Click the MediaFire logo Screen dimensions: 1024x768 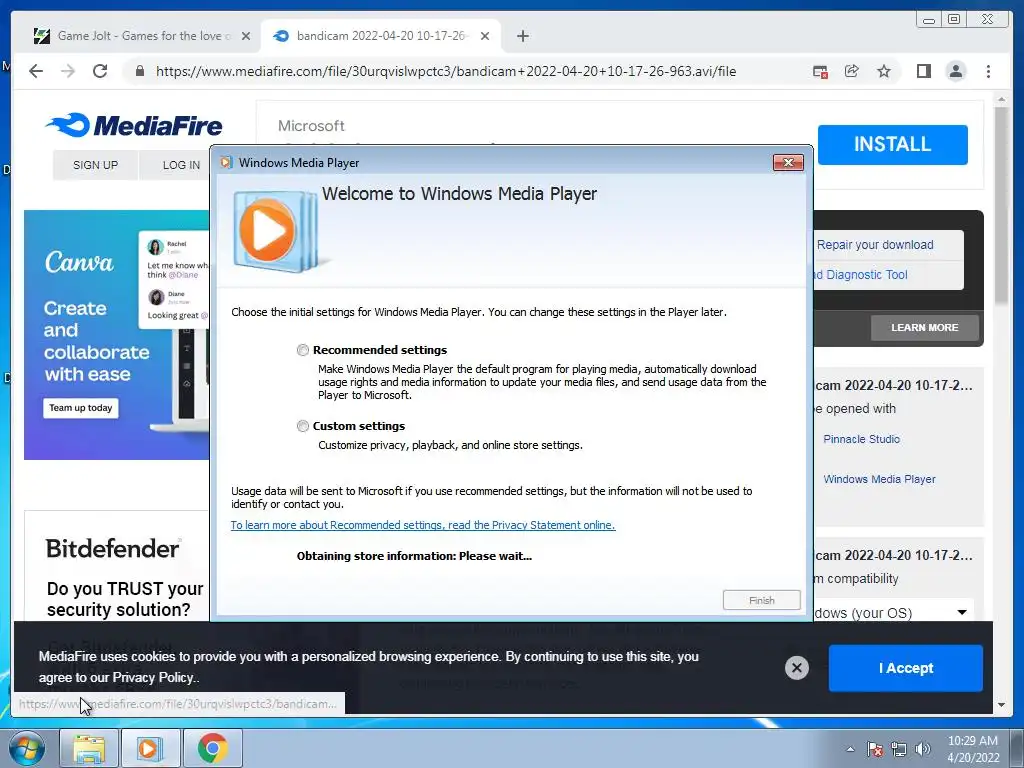(x=134, y=125)
